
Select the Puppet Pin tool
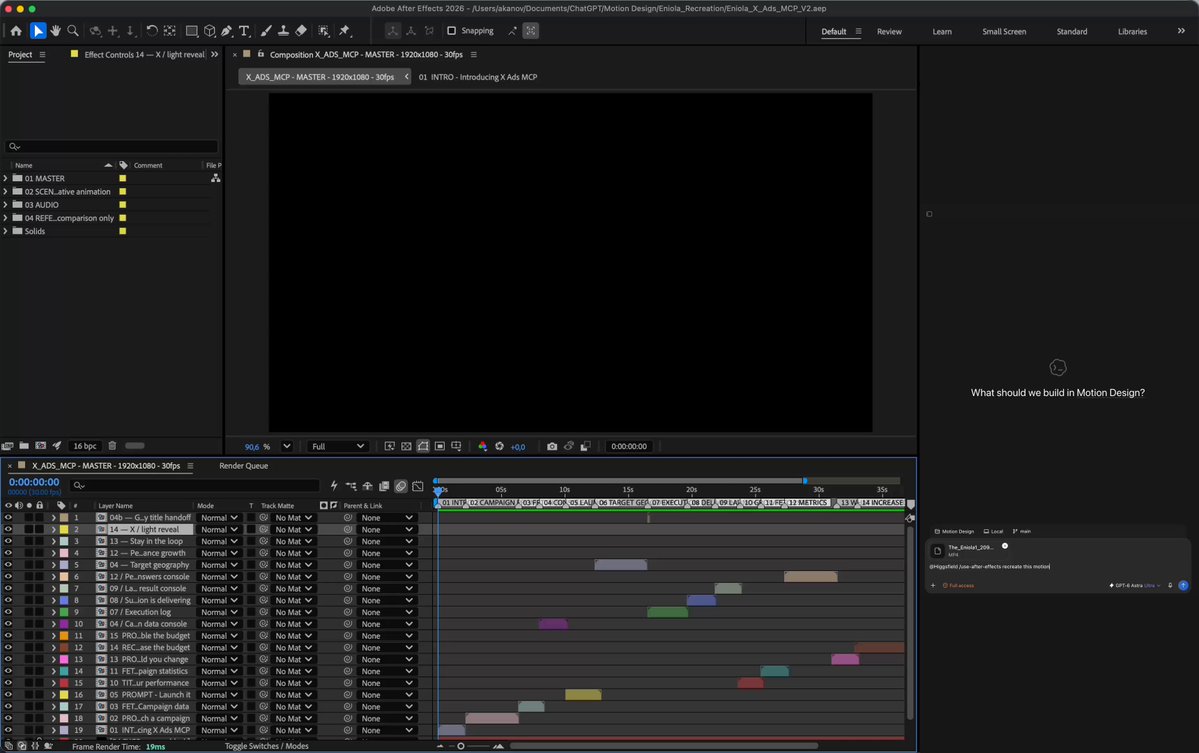pyautogui.click(x=345, y=31)
